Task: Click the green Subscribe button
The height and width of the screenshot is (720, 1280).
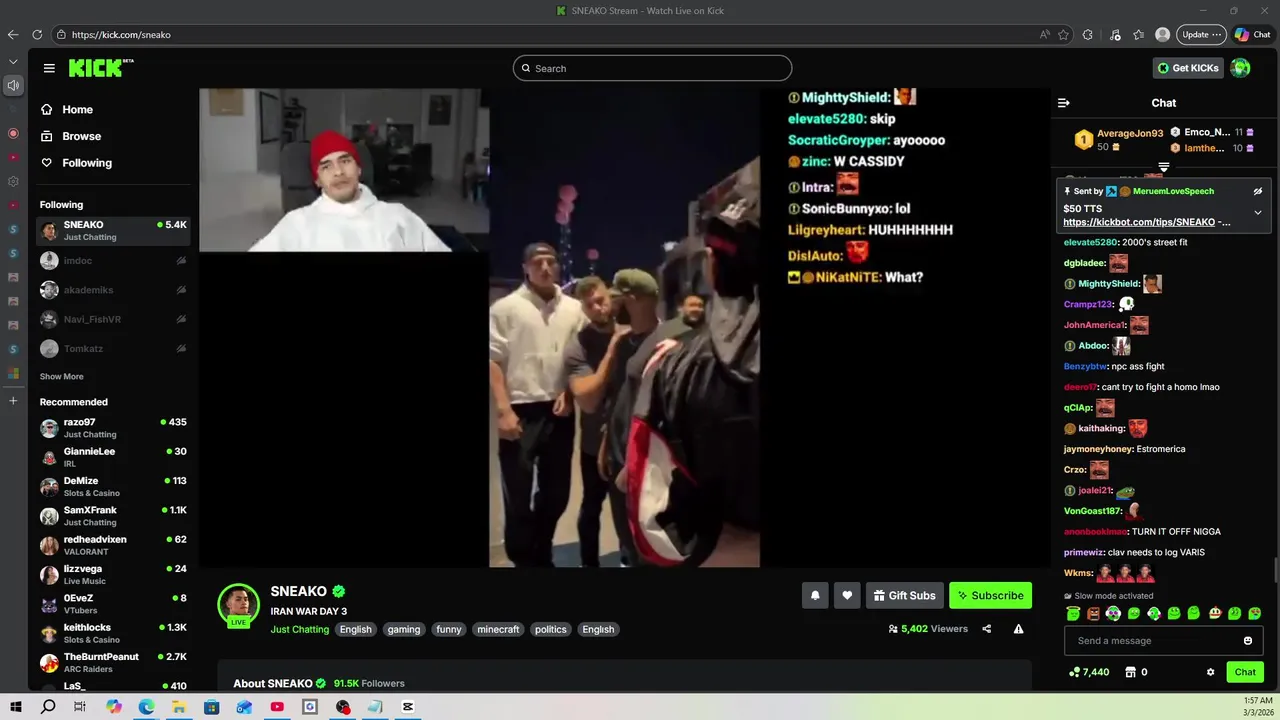Action: pyautogui.click(x=990, y=595)
